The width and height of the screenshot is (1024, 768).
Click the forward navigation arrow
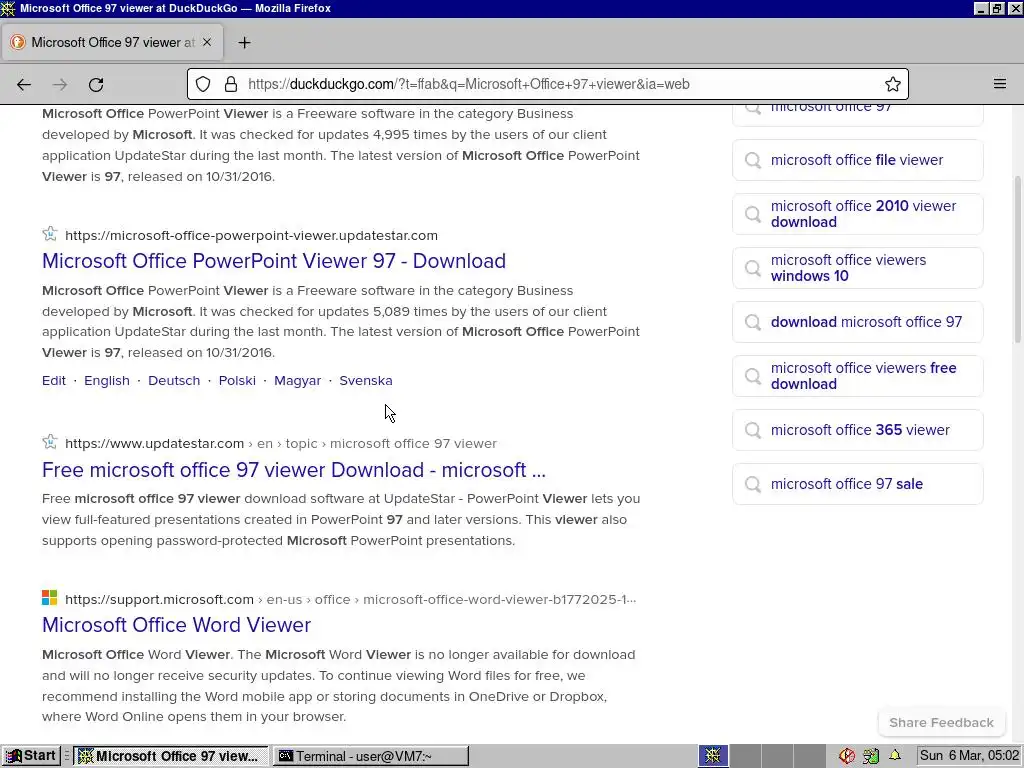point(60,84)
